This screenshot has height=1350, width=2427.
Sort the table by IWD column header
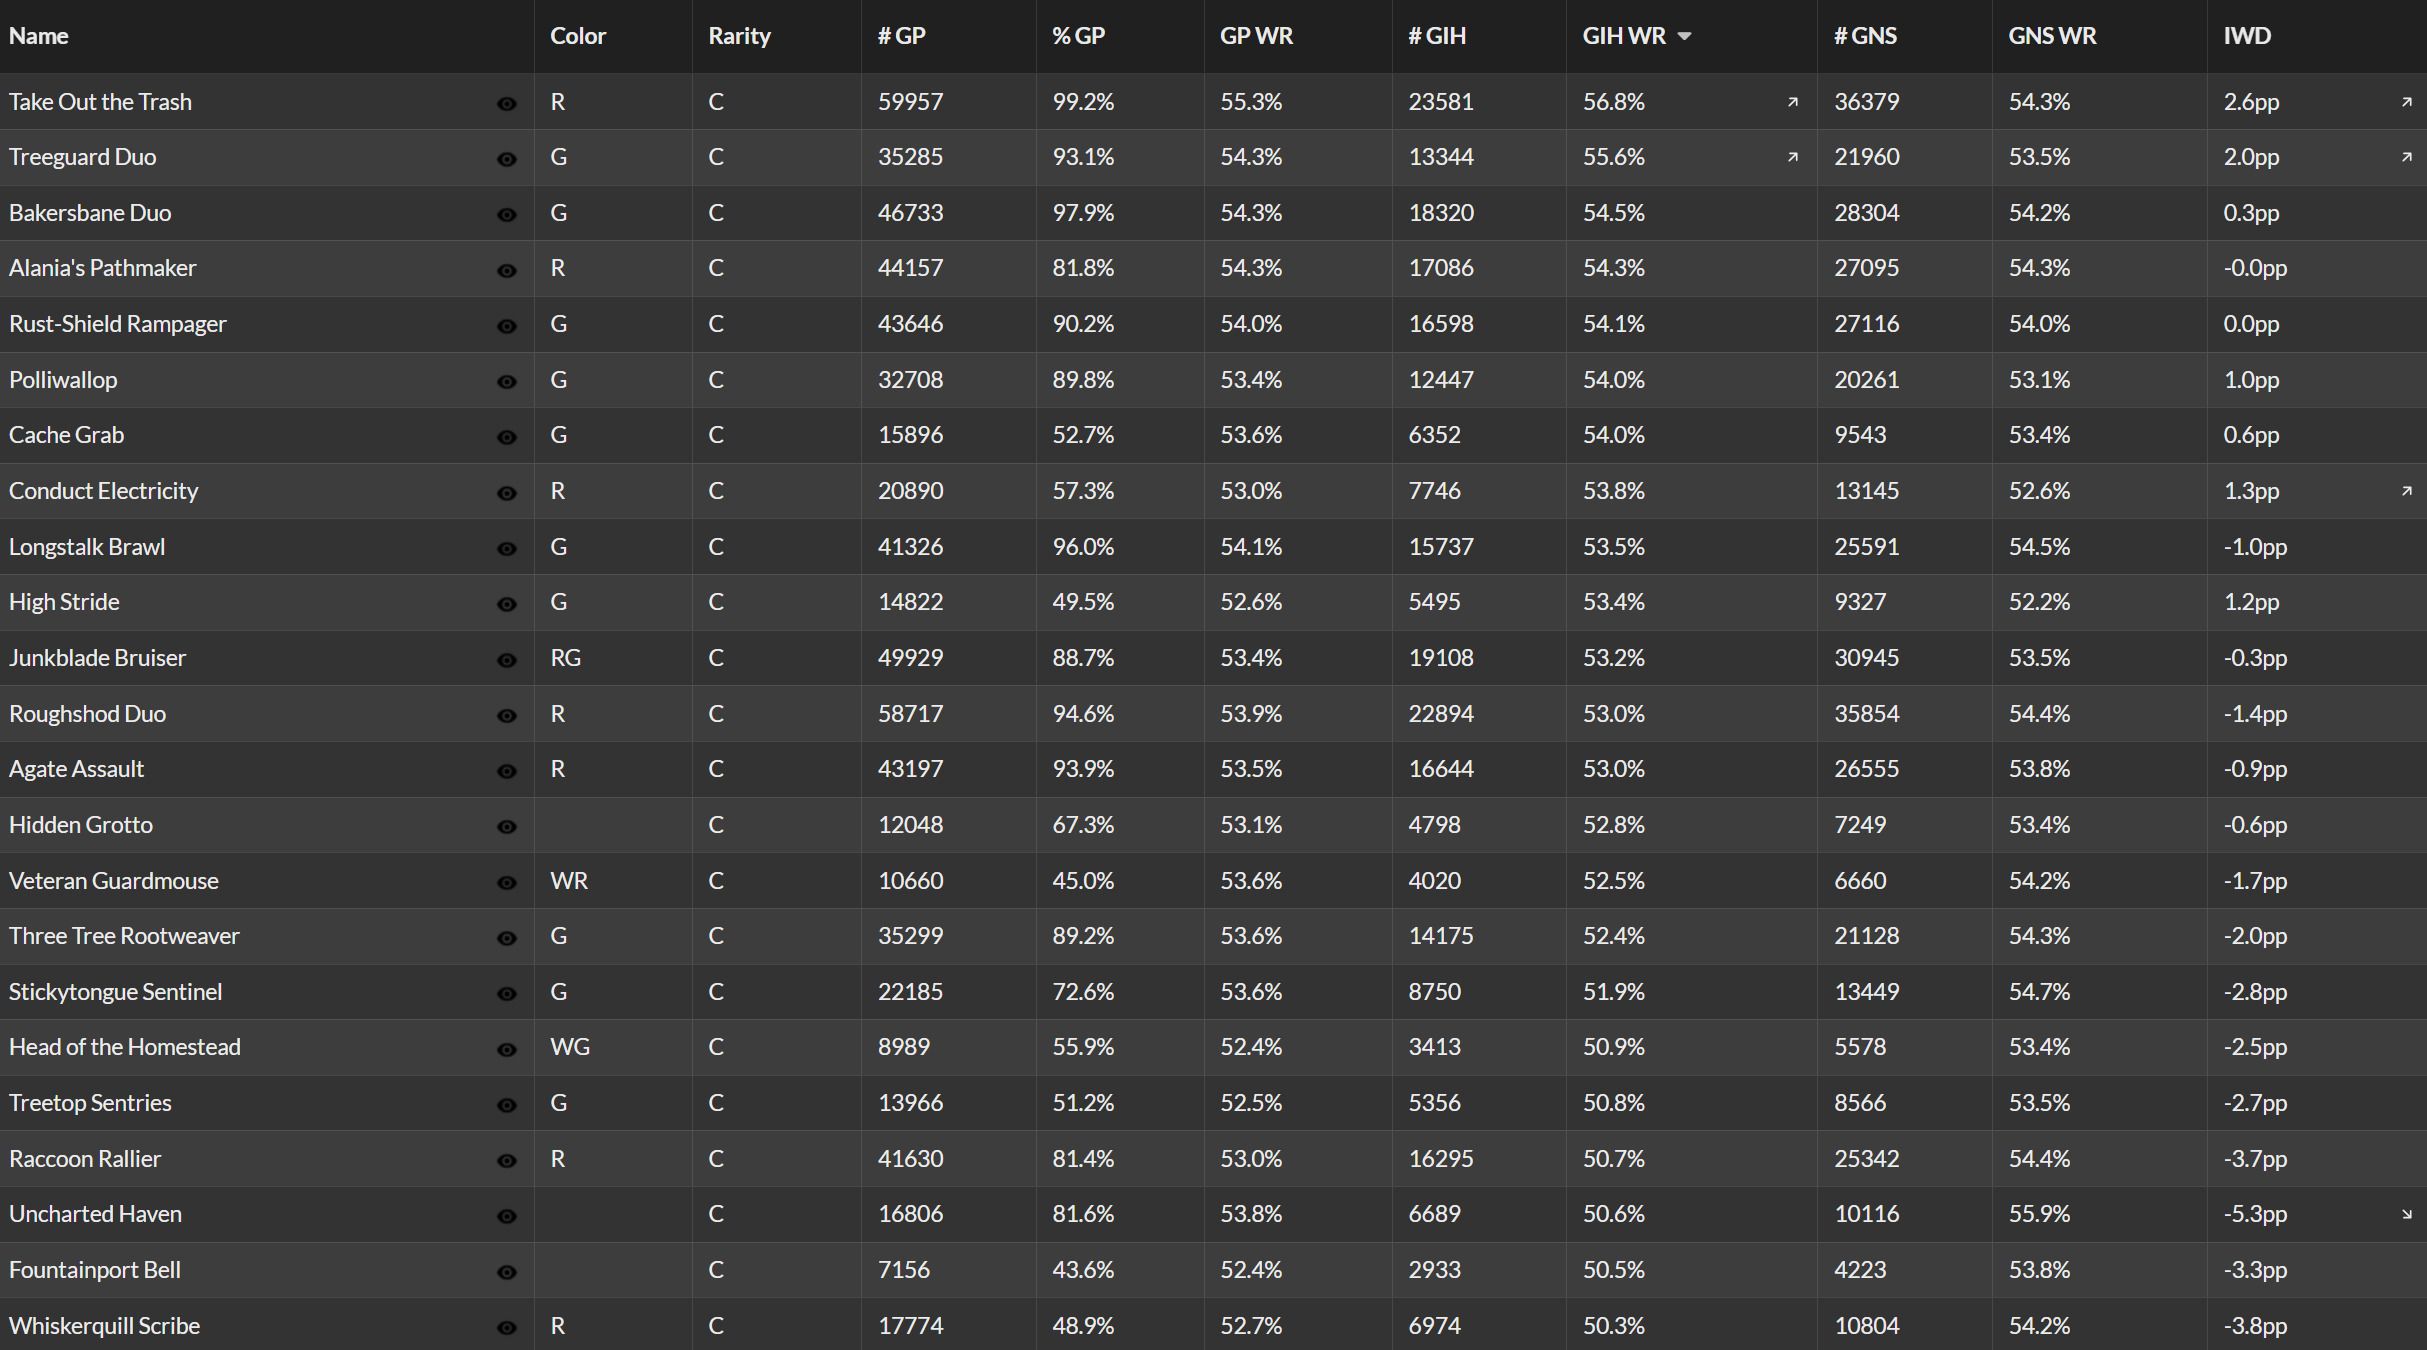[2247, 36]
